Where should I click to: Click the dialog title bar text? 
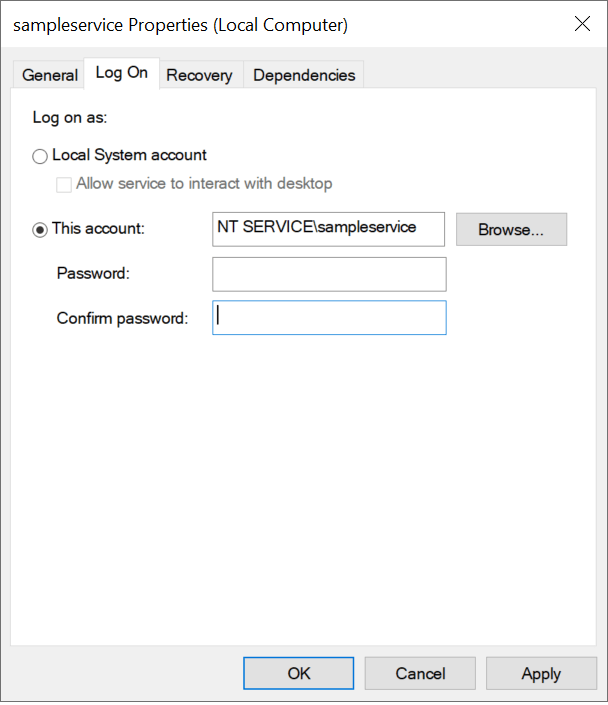point(180,25)
